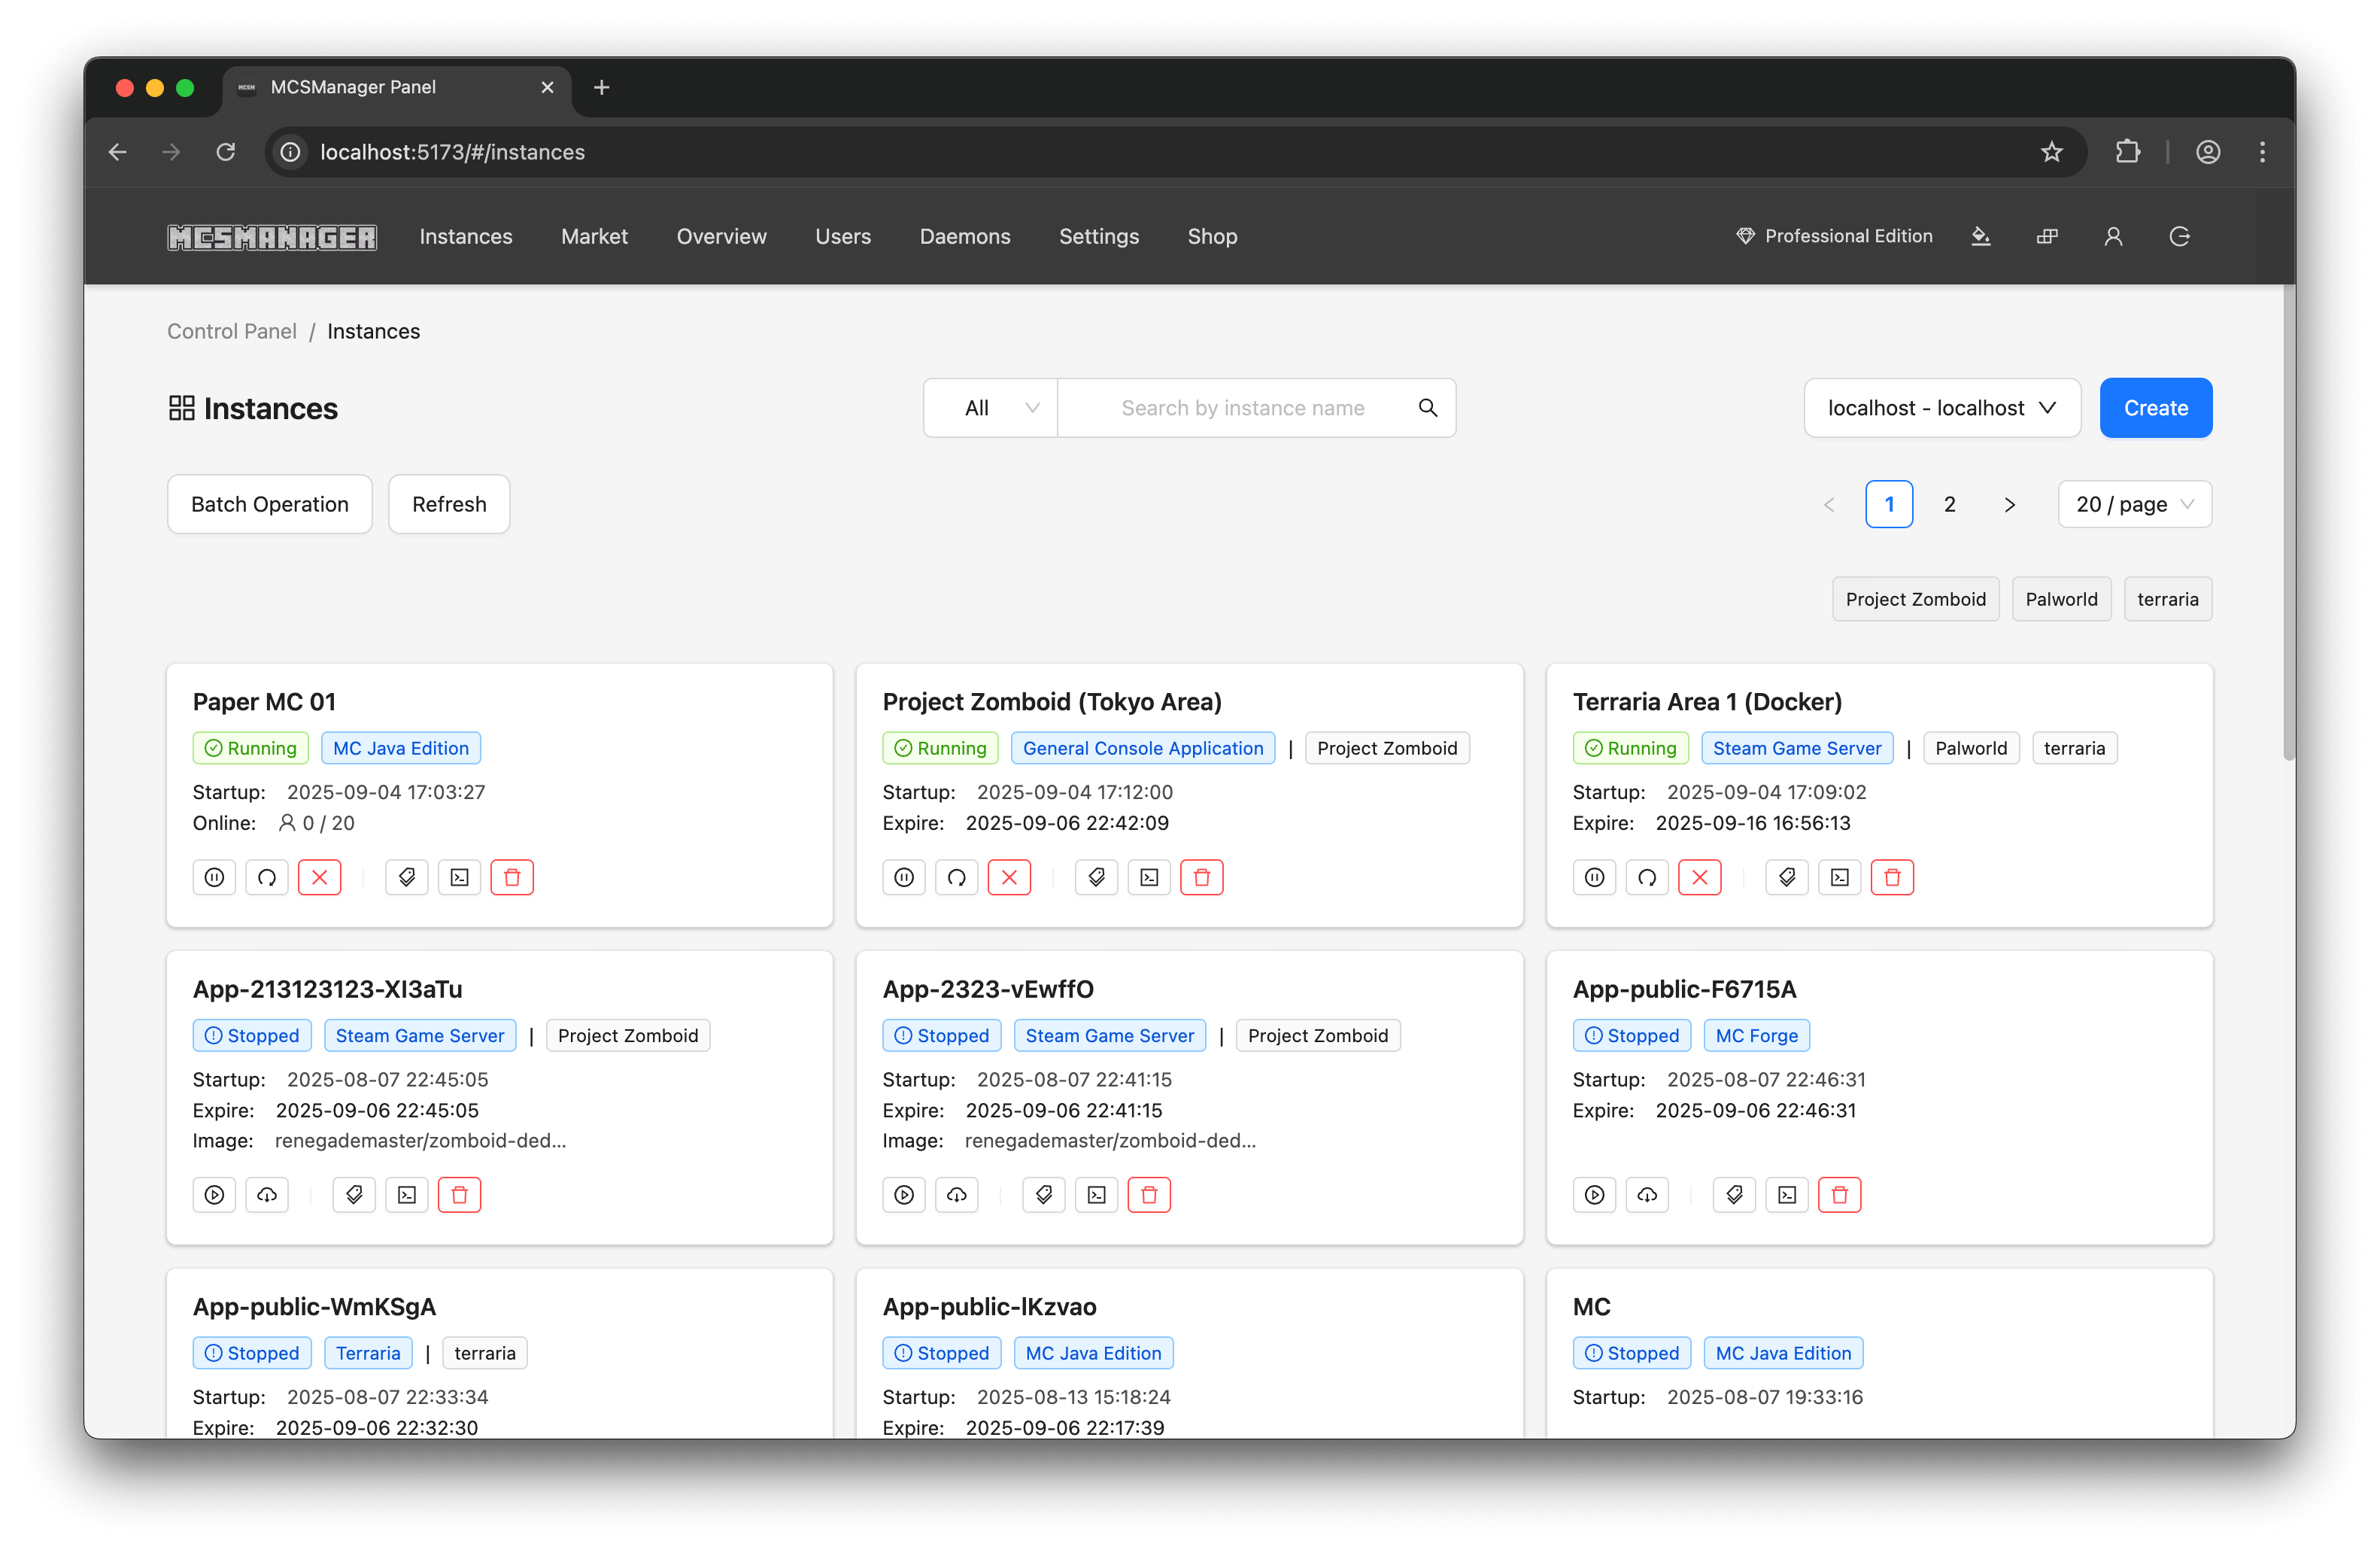Edit tags for Paper MC 01
Viewport: 2380px width, 1550px height.
click(x=406, y=877)
